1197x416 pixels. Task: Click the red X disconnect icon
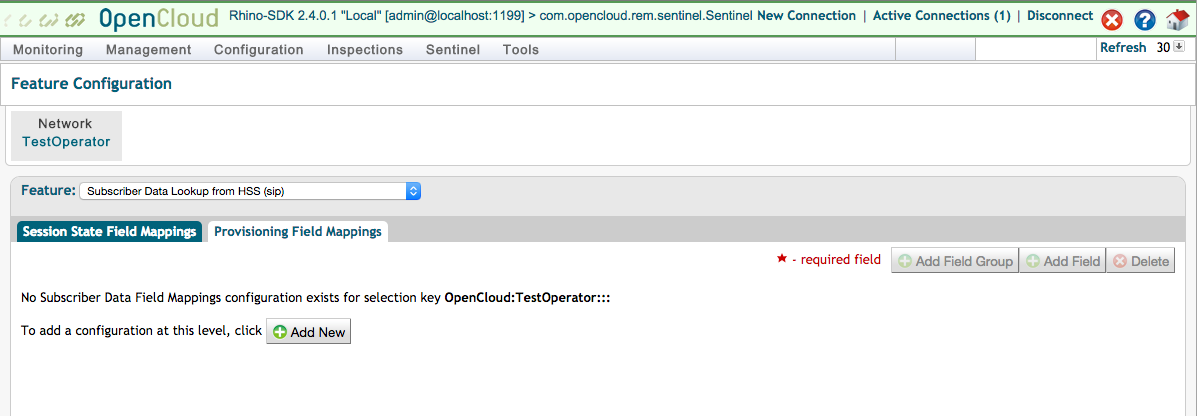(1112, 21)
